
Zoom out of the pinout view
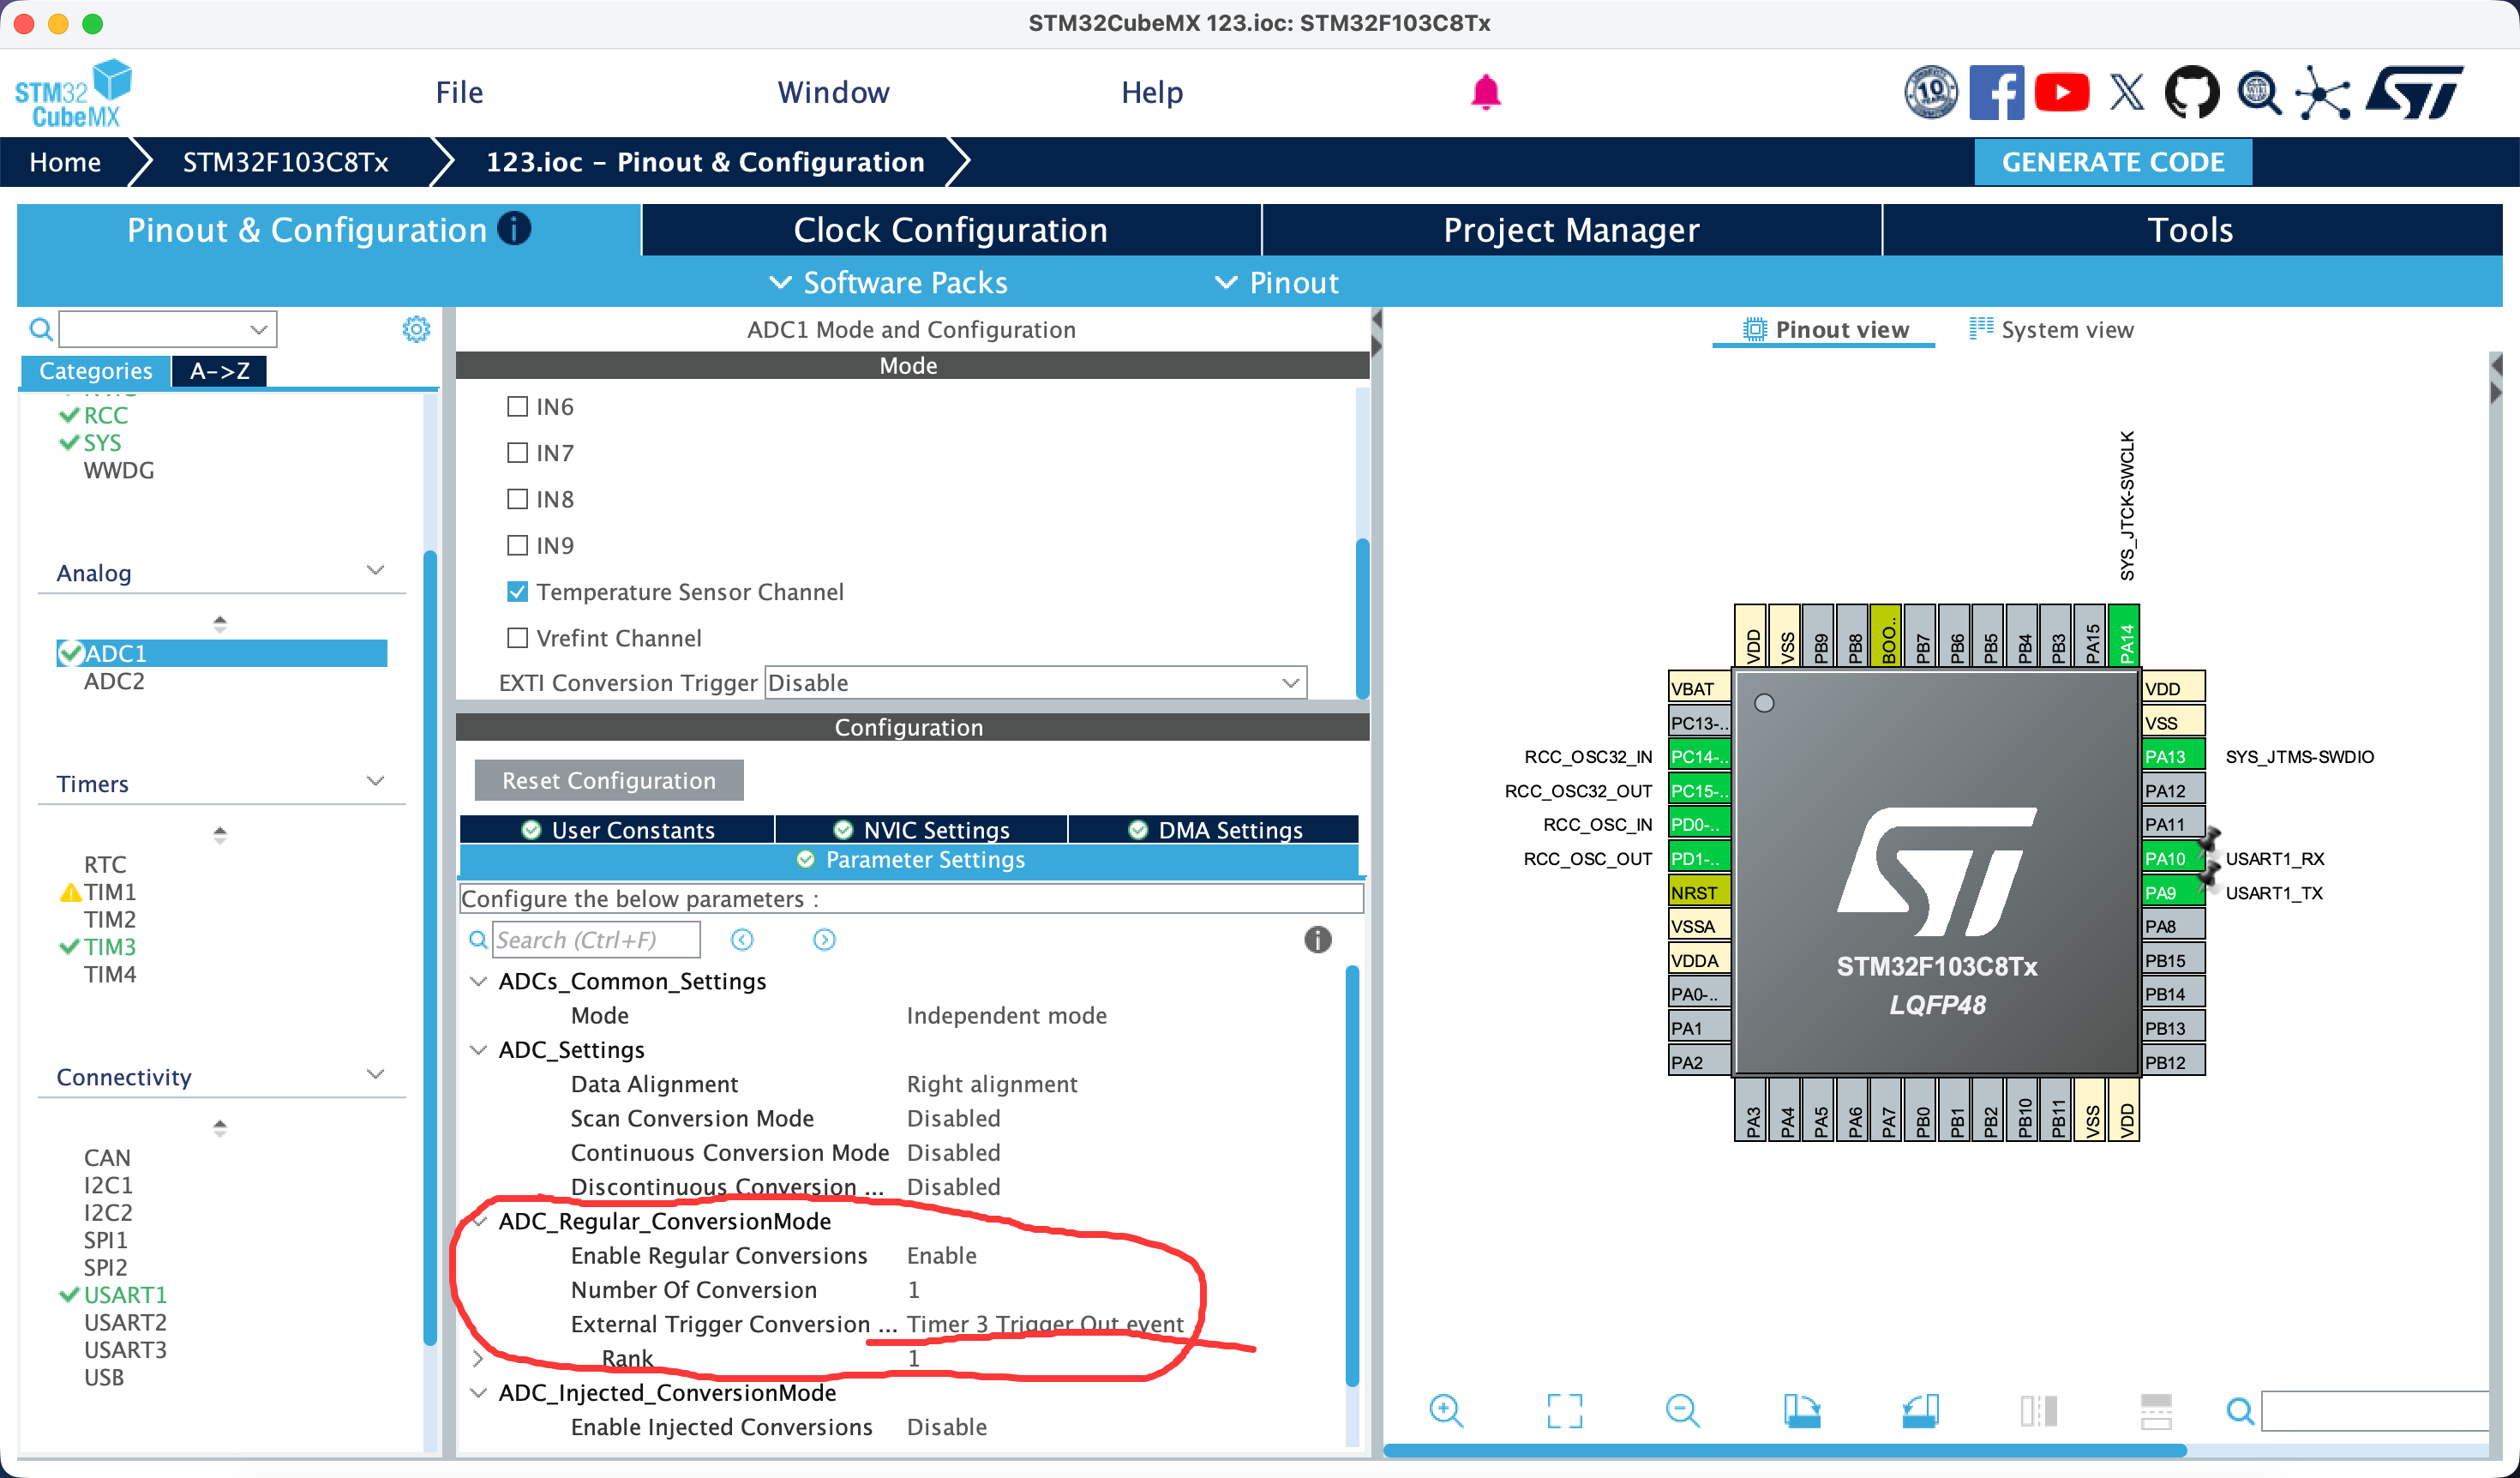[1683, 1411]
